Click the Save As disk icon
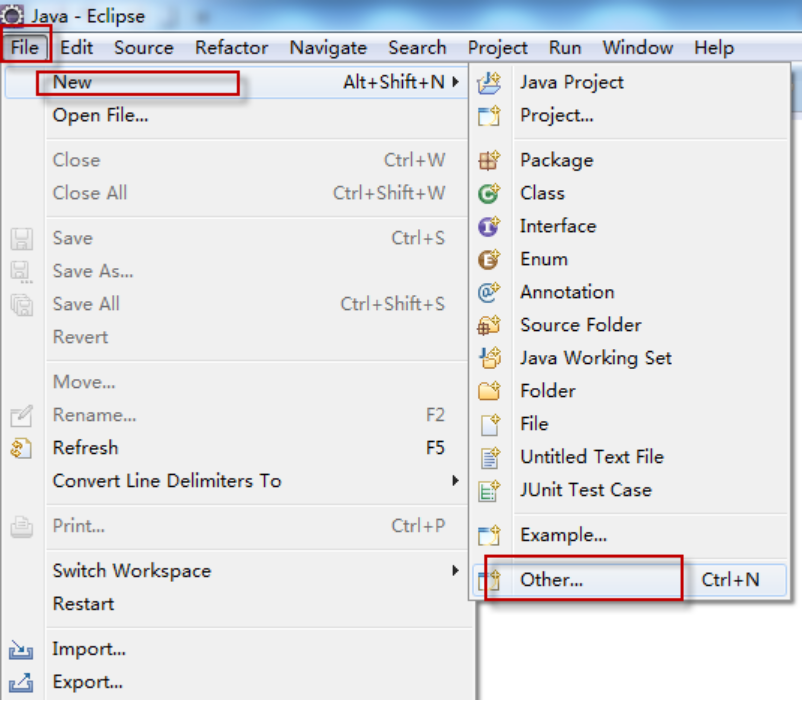The height and width of the screenshot is (701, 803). coord(22,272)
